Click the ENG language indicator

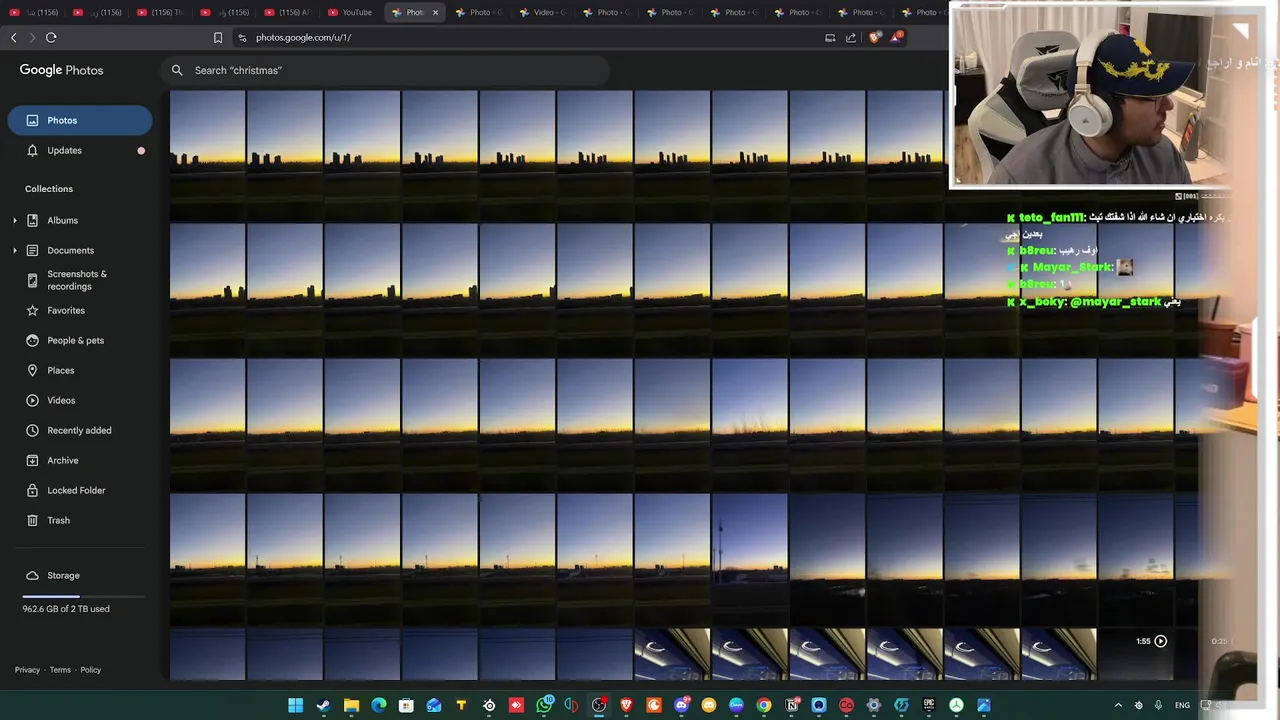pos(1182,705)
